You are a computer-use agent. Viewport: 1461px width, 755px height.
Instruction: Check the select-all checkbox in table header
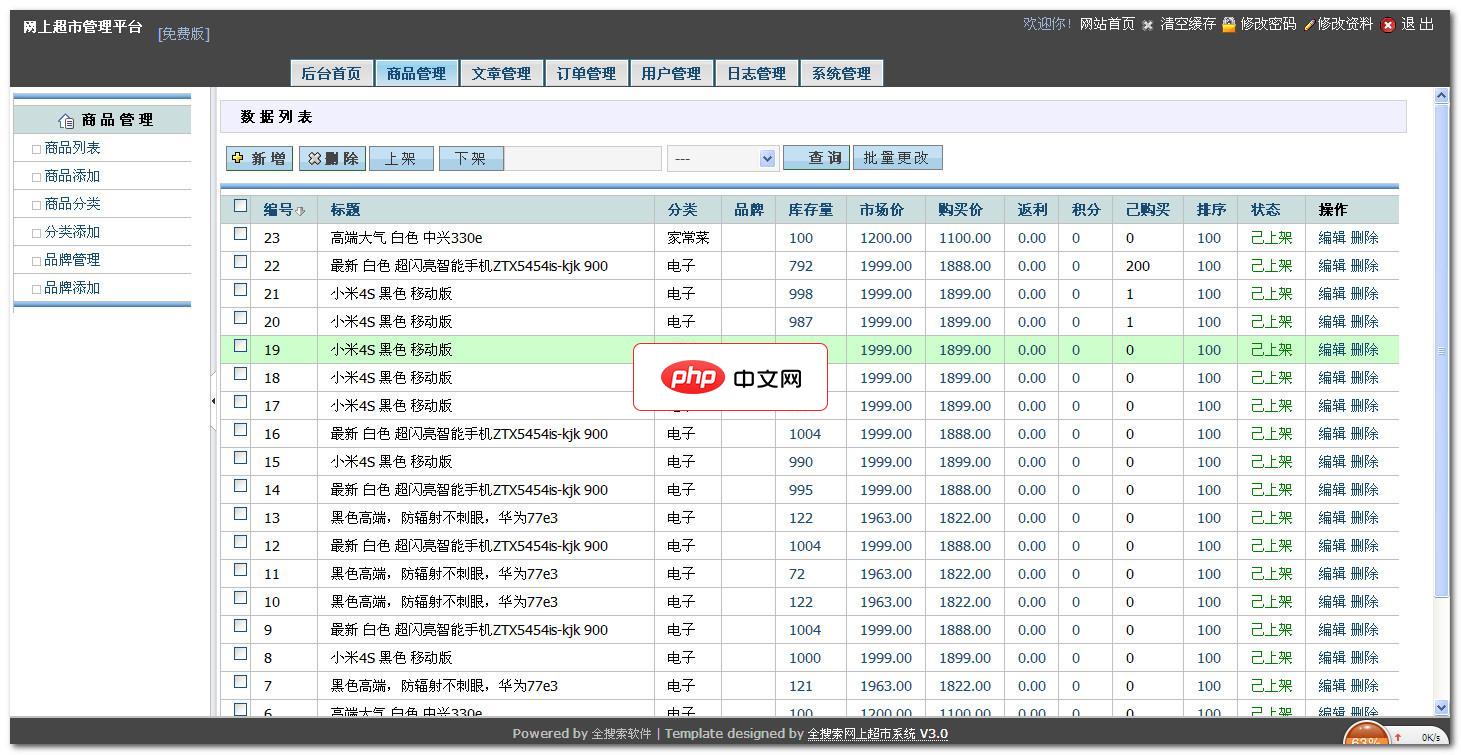pos(240,204)
